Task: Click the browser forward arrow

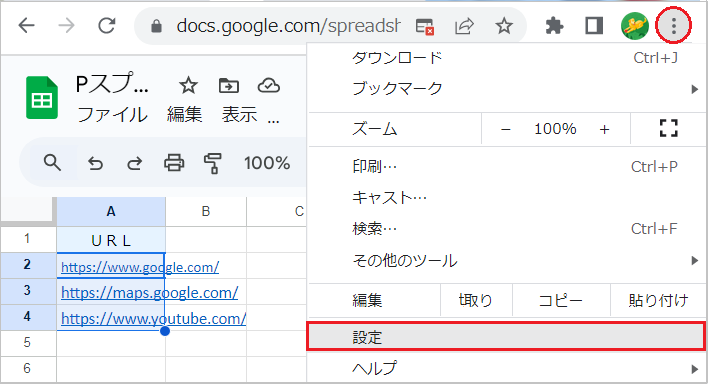Action: pos(66,26)
